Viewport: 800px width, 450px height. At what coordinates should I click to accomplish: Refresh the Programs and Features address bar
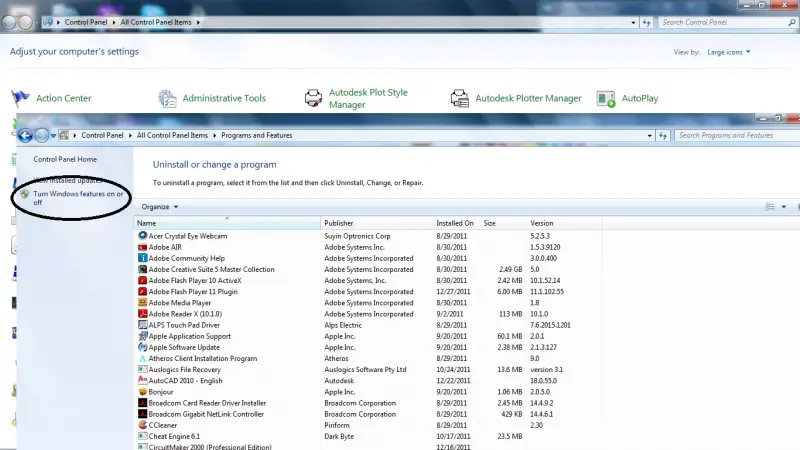[663, 136]
